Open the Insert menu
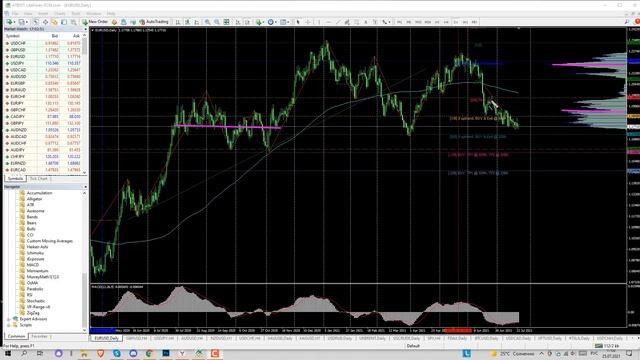The height and width of the screenshot is (360, 640). click(x=43, y=13)
